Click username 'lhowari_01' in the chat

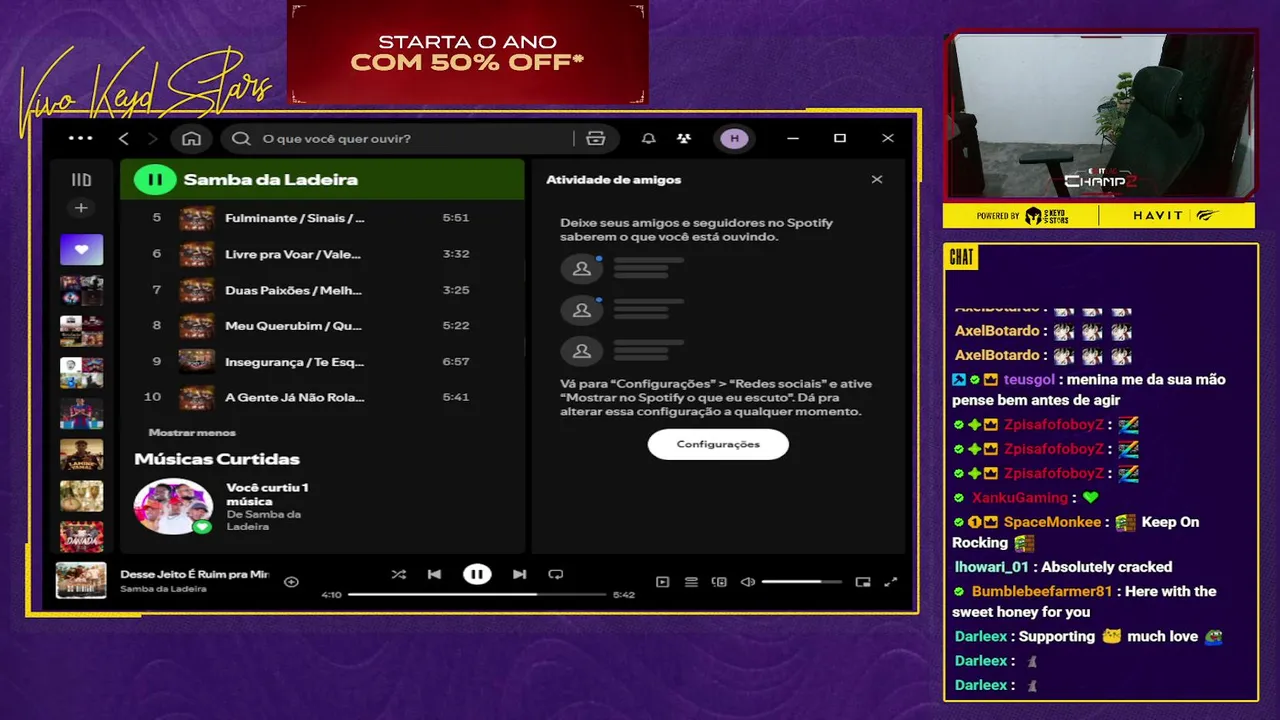pos(992,567)
